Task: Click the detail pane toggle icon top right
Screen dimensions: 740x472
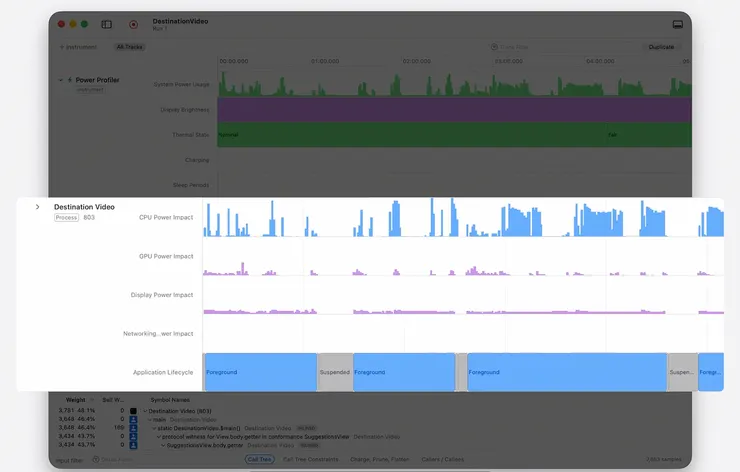Action: (x=678, y=25)
